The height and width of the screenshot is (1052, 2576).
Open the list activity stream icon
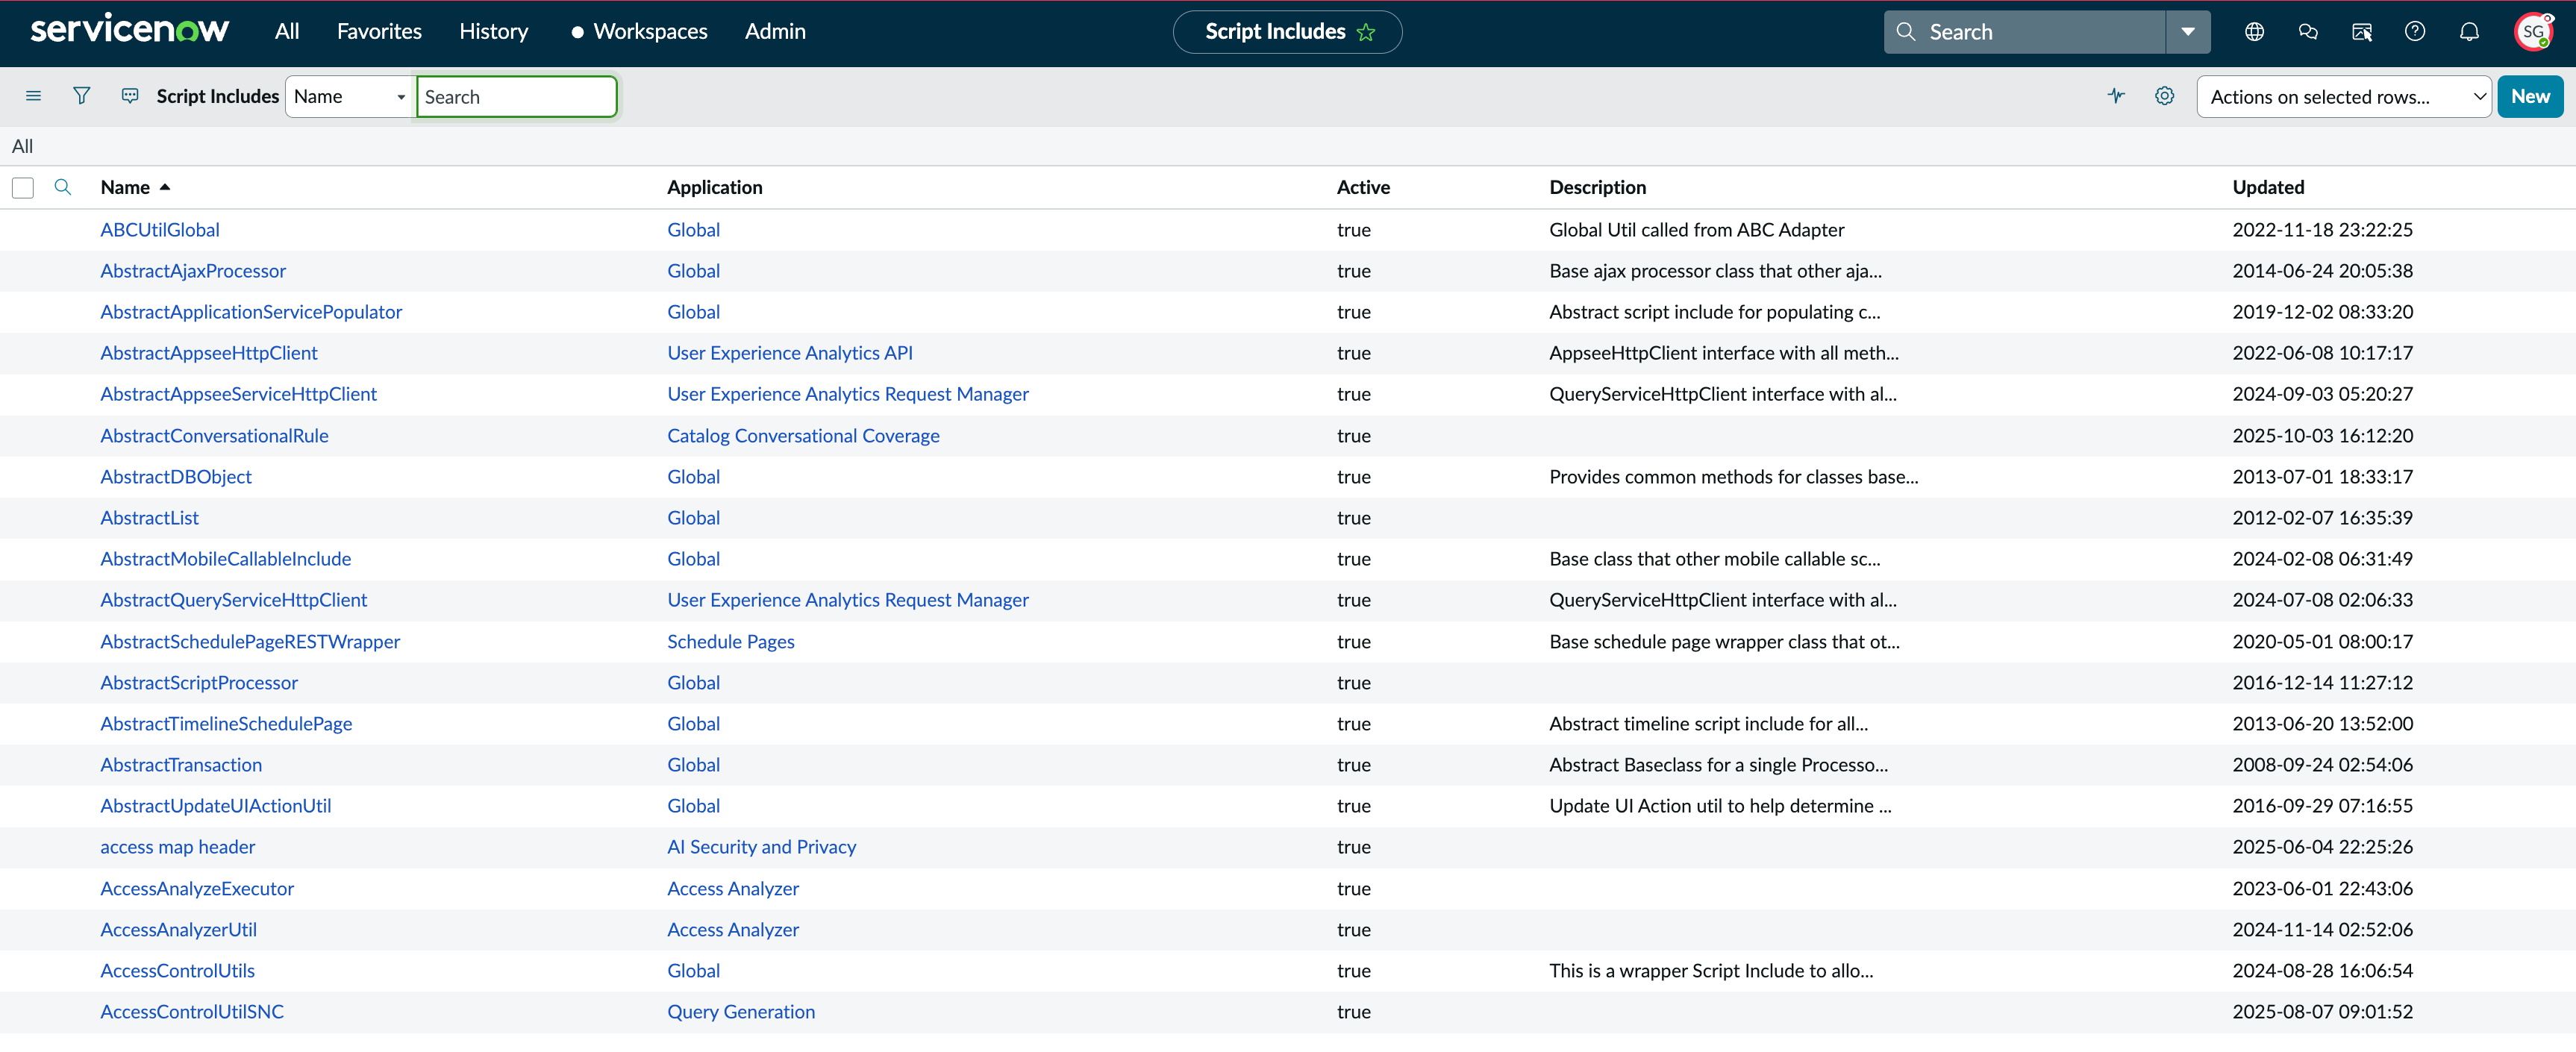[130, 96]
